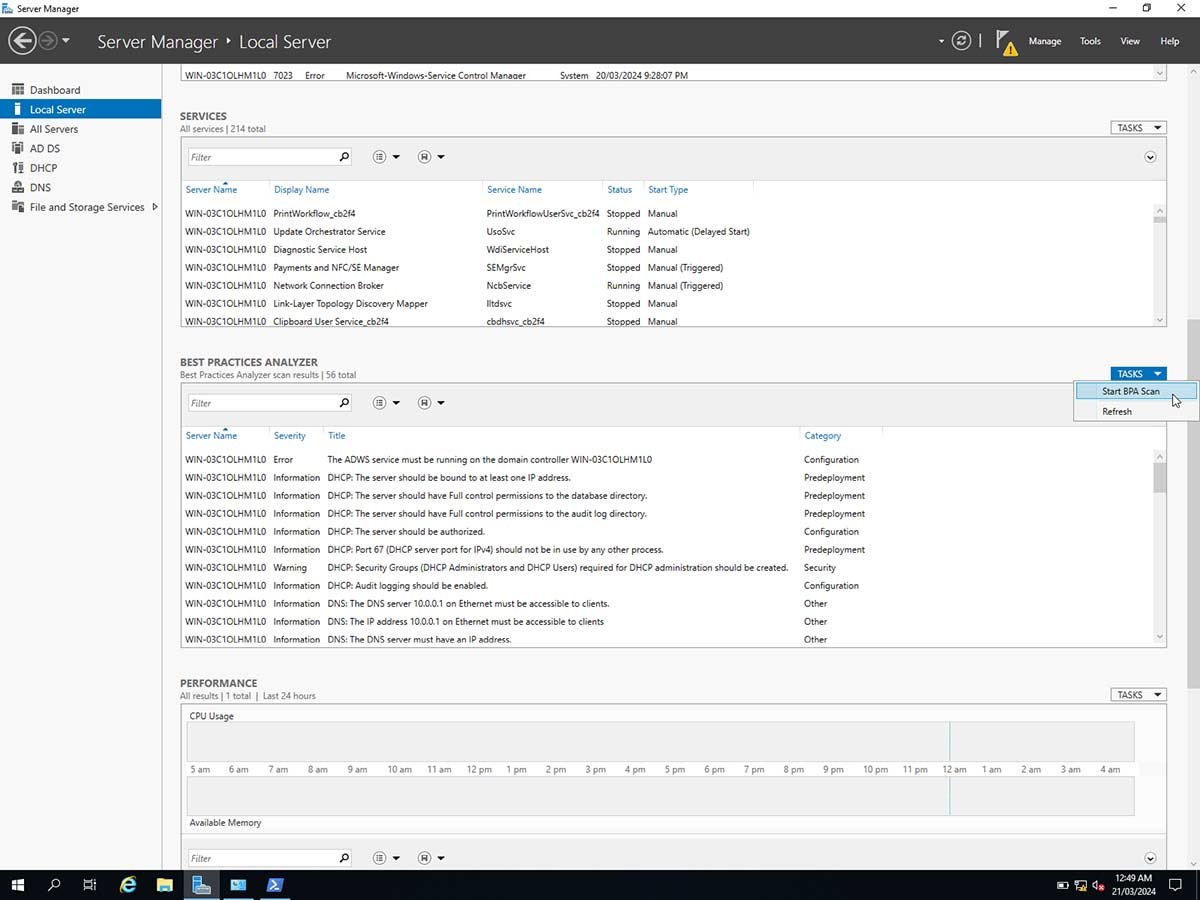
Task: Select the ADWS service error row
Action: pyautogui.click(x=489, y=460)
